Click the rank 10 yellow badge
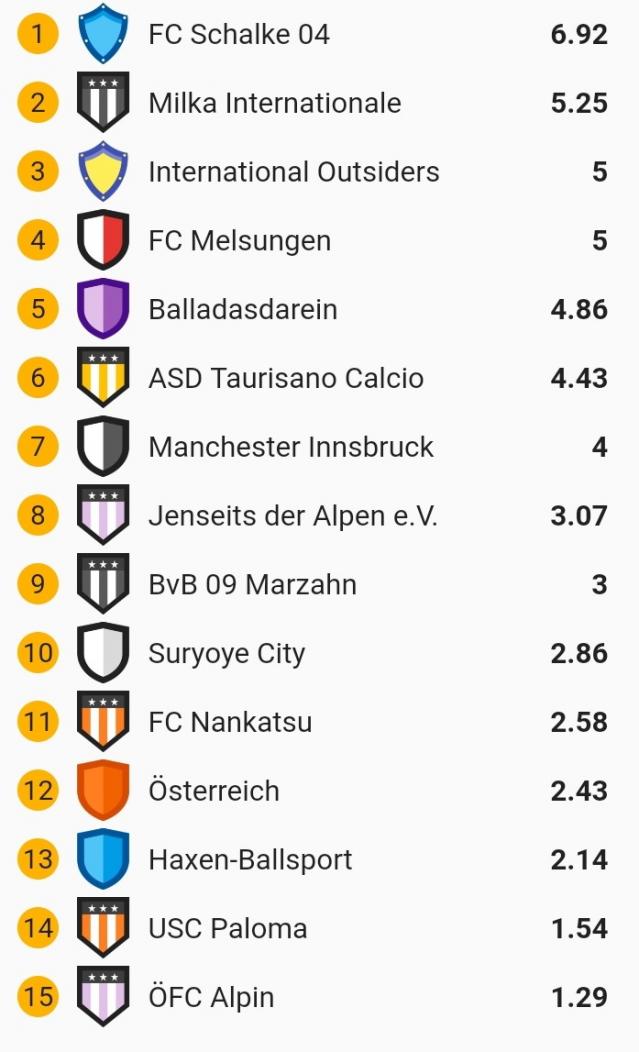The height and width of the screenshot is (1052, 639). [38, 653]
